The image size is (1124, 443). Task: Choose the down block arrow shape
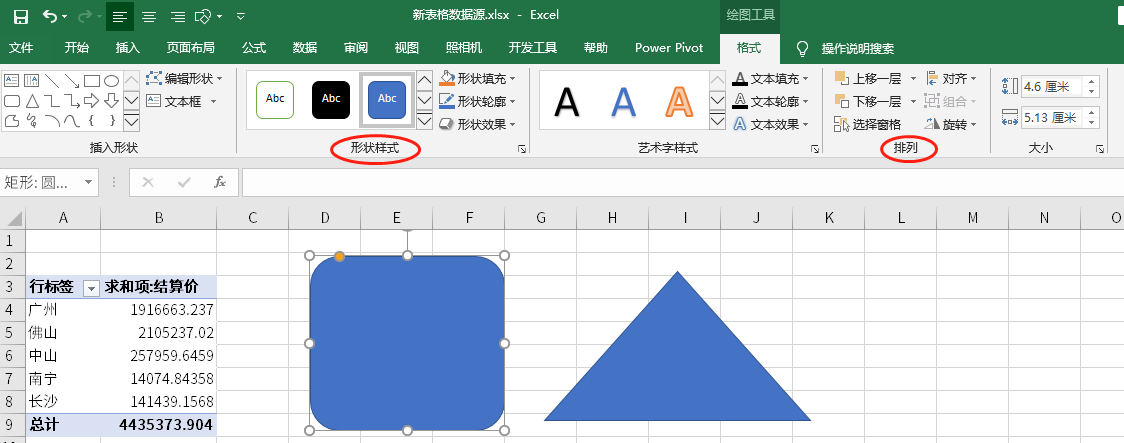(x=111, y=100)
